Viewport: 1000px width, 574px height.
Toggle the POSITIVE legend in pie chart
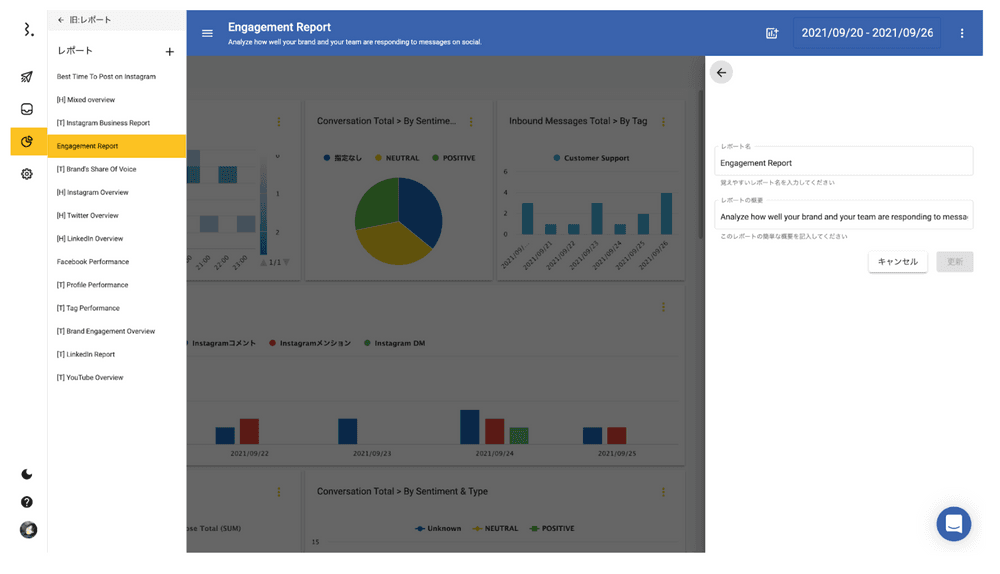point(454,158)
